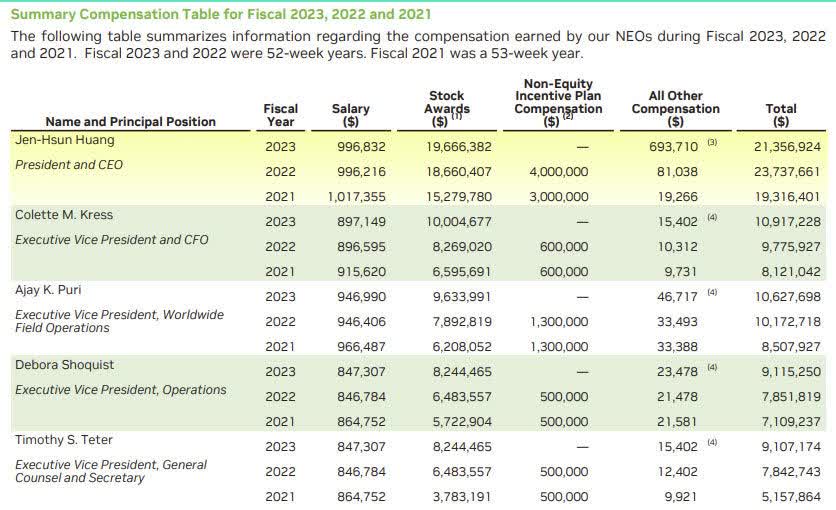
Task: Click the Non-Equity Incentive Plan Compensation header
Action: coord(558,102)
